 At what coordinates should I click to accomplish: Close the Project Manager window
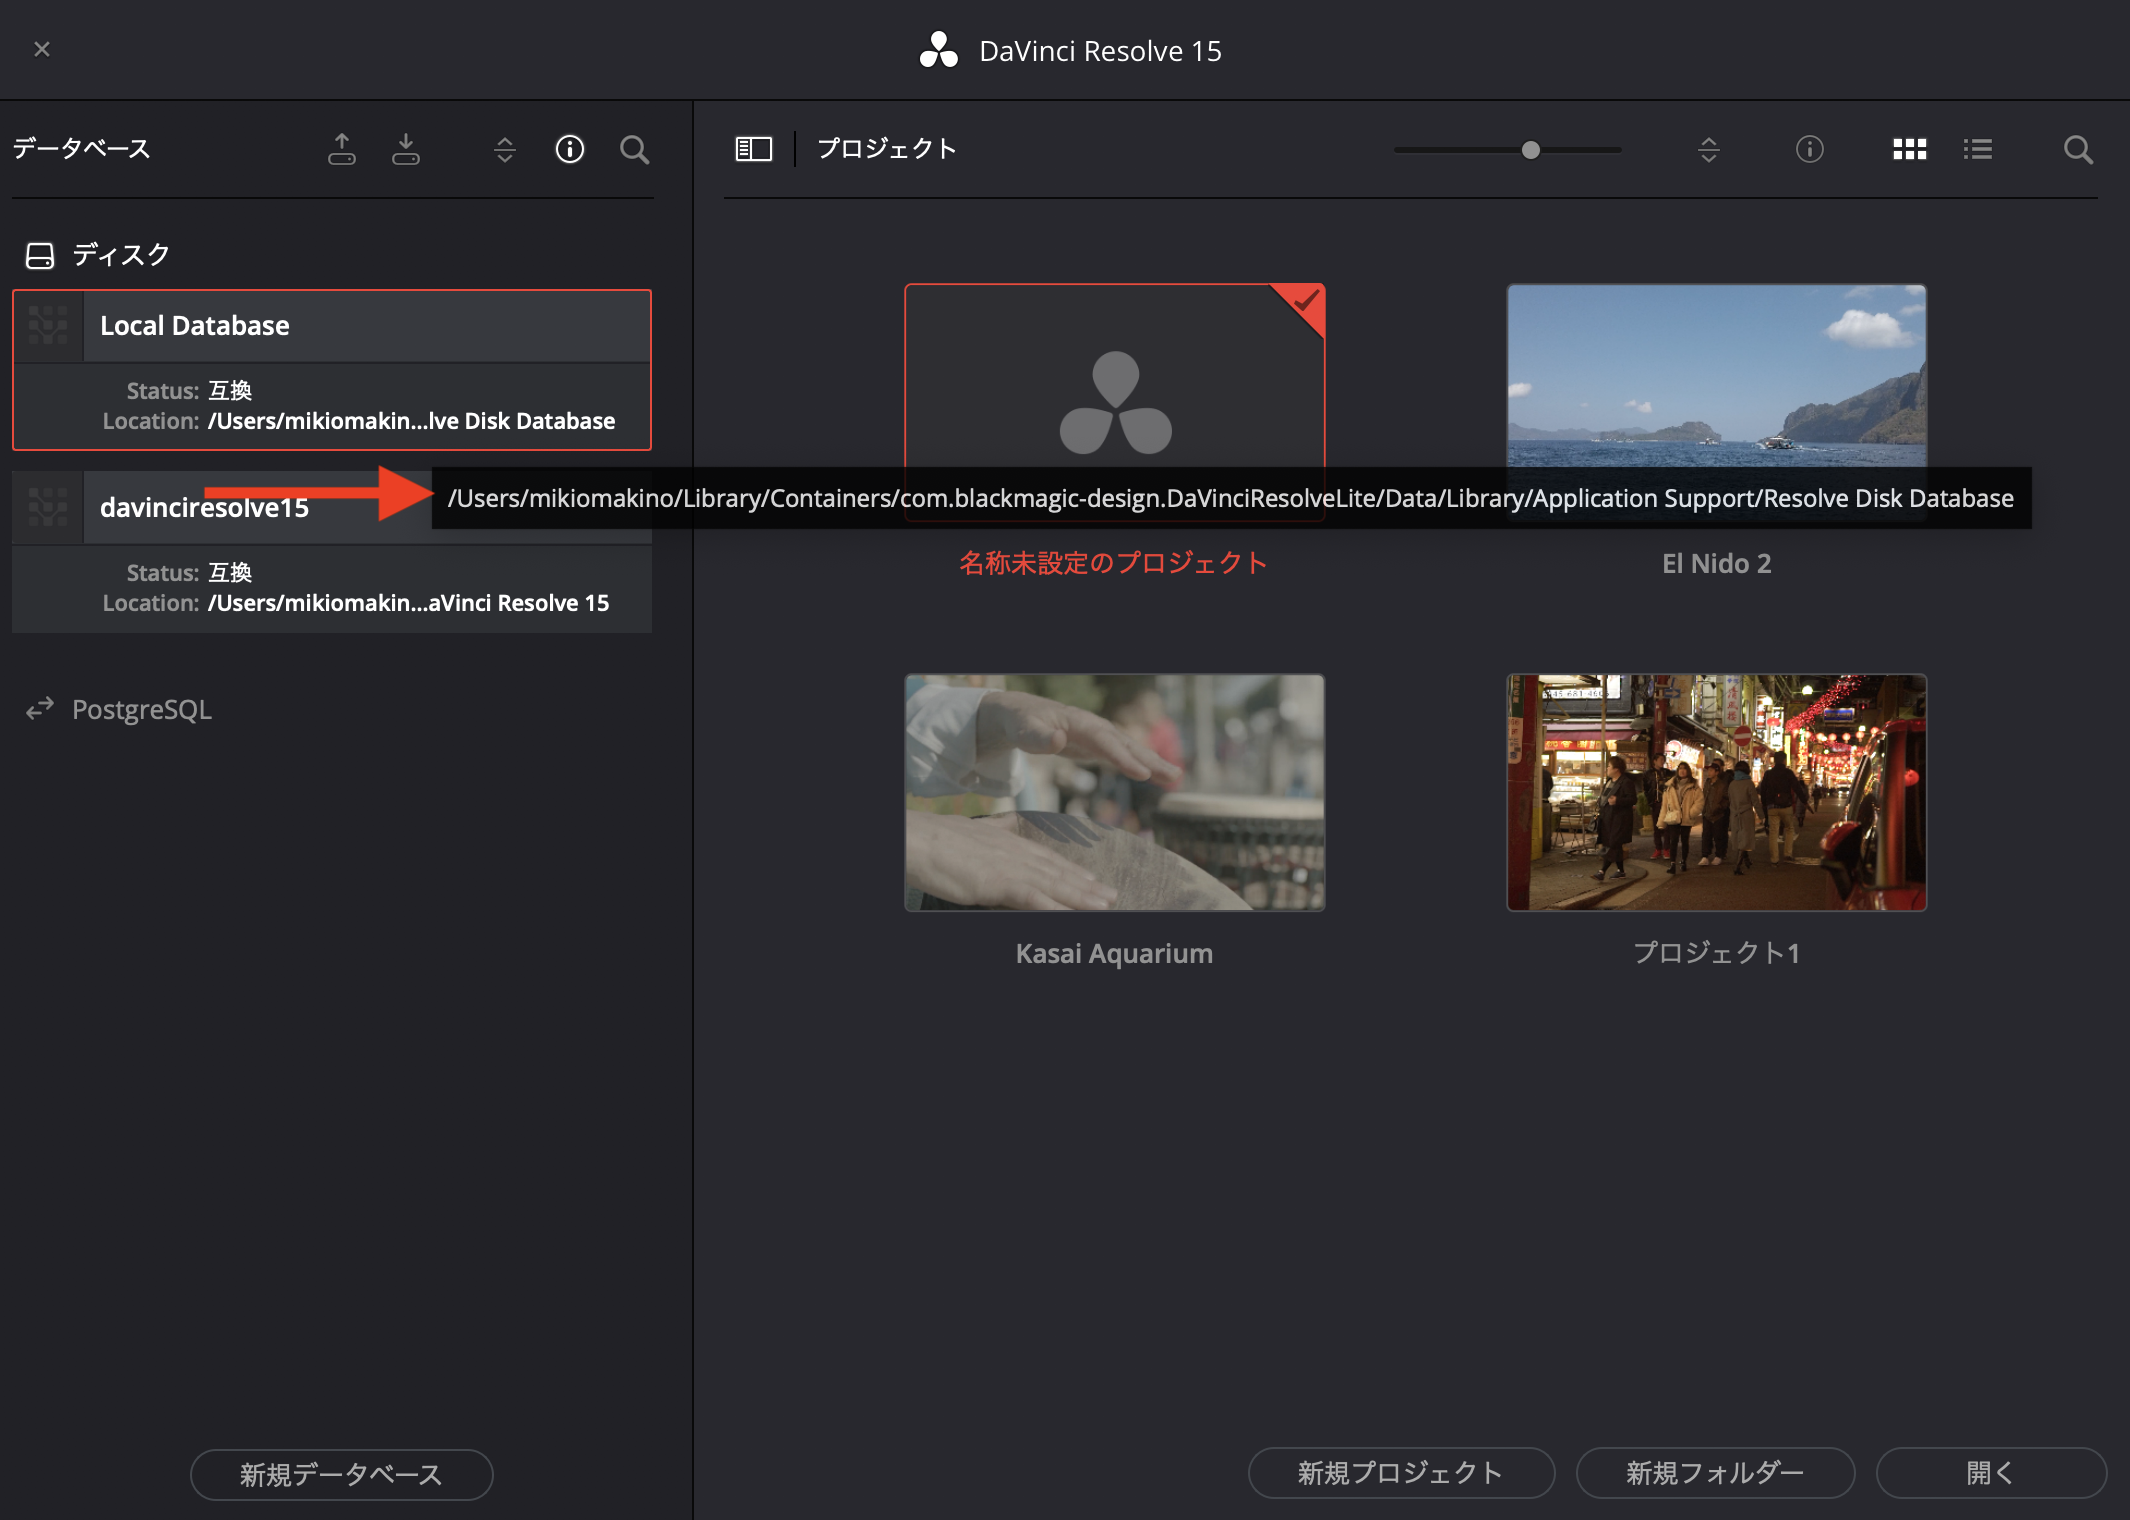tap(42, 49)
